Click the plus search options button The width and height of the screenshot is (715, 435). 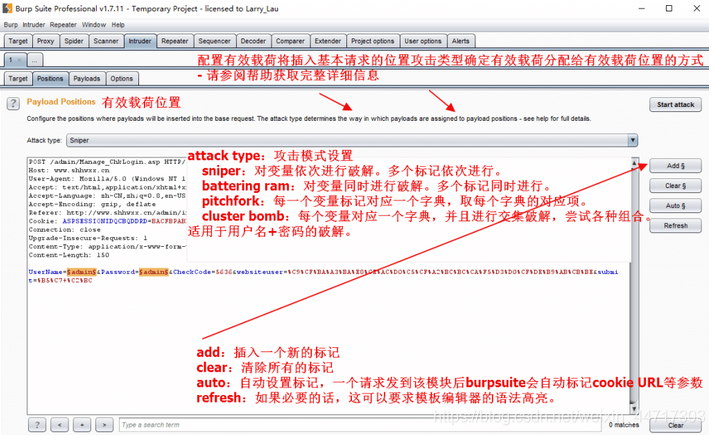click(82, 425)
